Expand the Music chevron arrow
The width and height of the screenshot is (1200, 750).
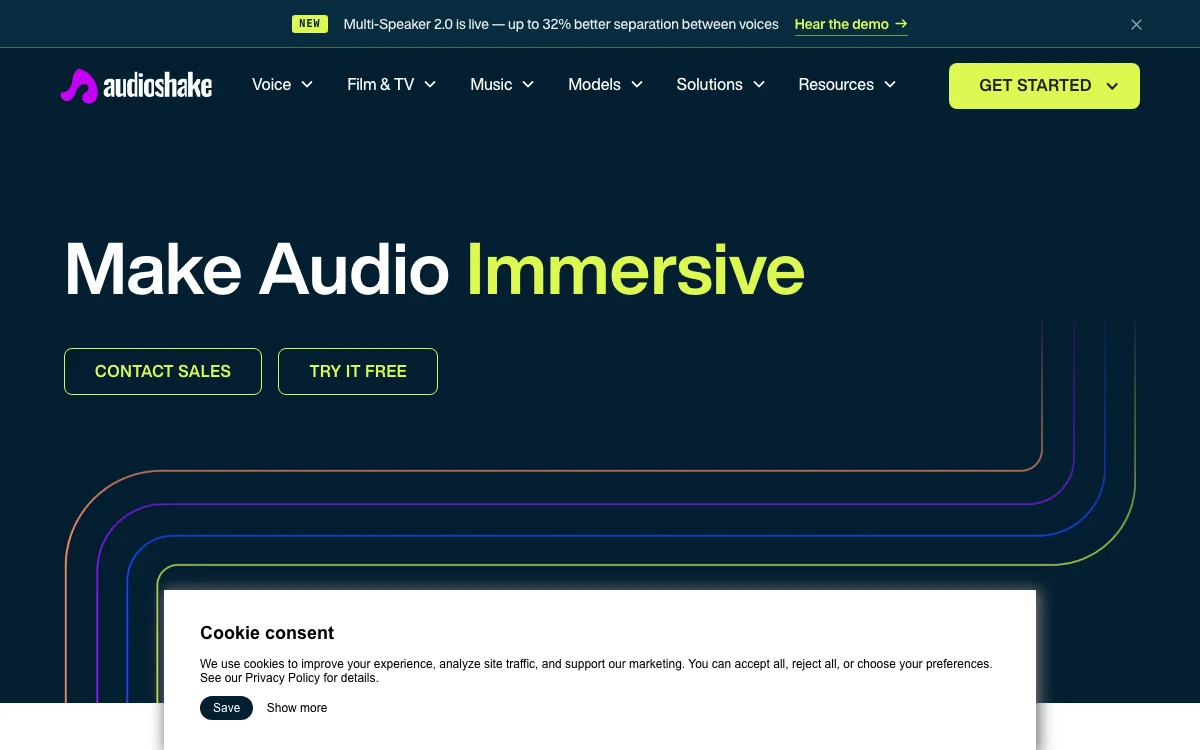click(x=528, y=85)
